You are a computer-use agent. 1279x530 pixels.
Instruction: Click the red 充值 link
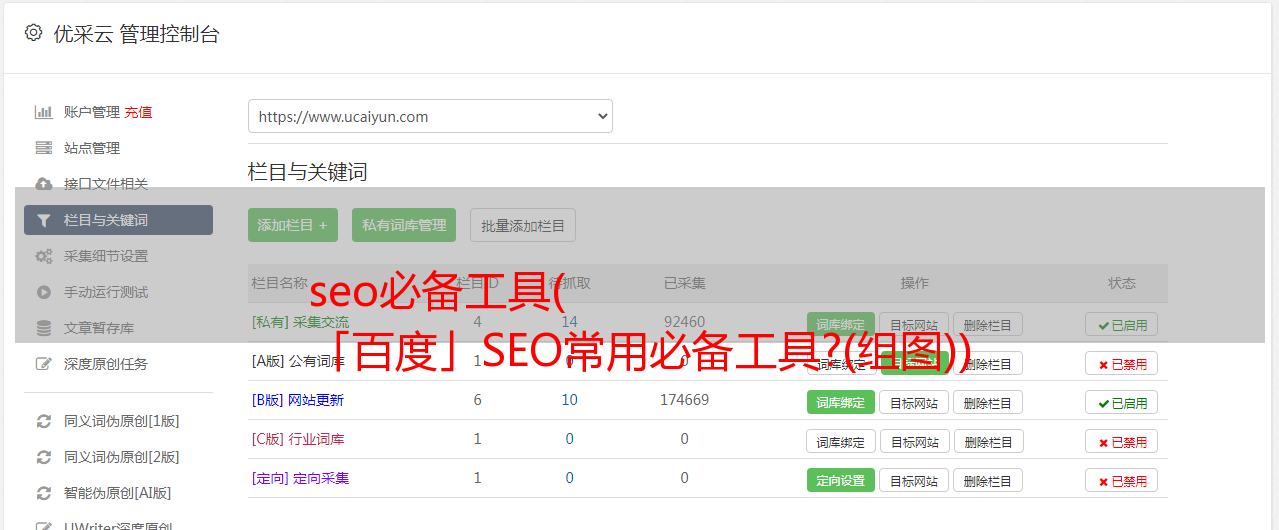pos(139,112)
